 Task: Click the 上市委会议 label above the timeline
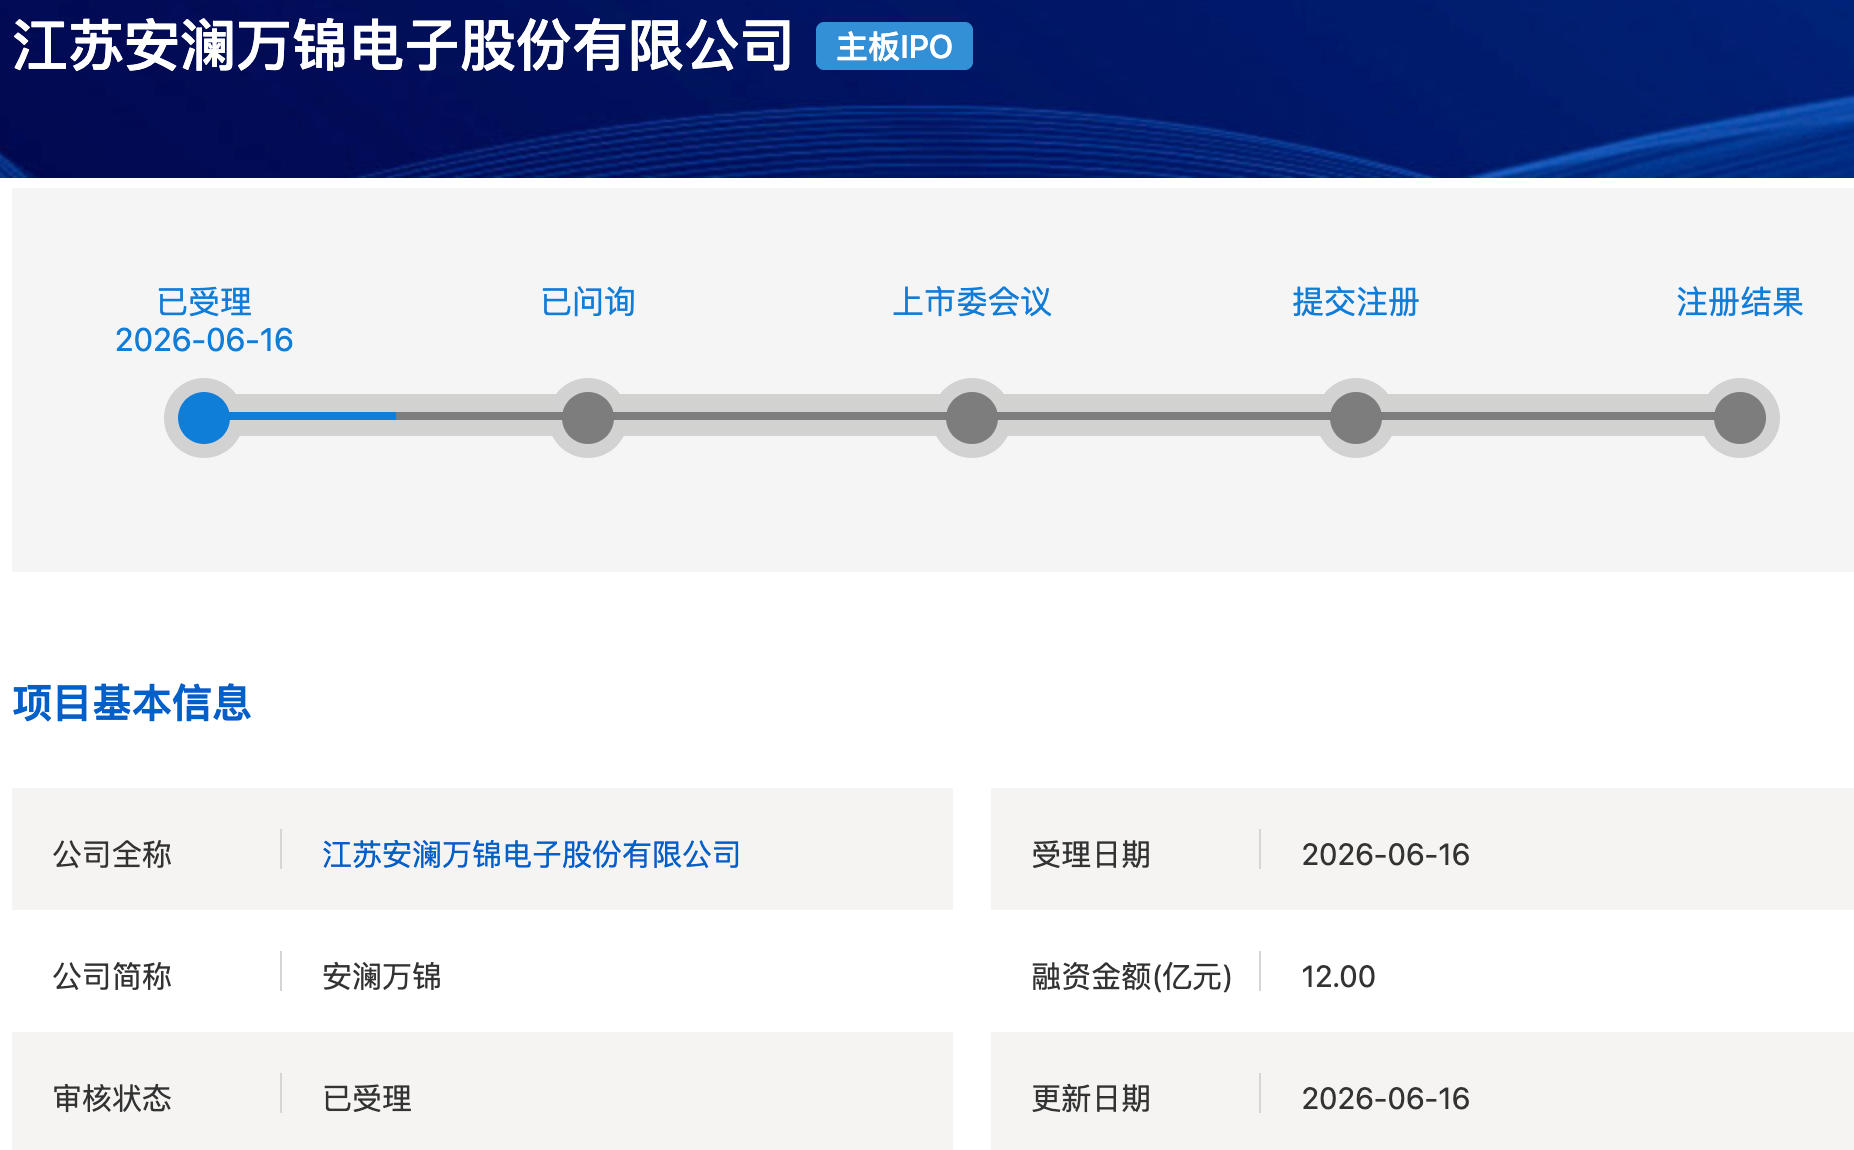pos(972,302)
